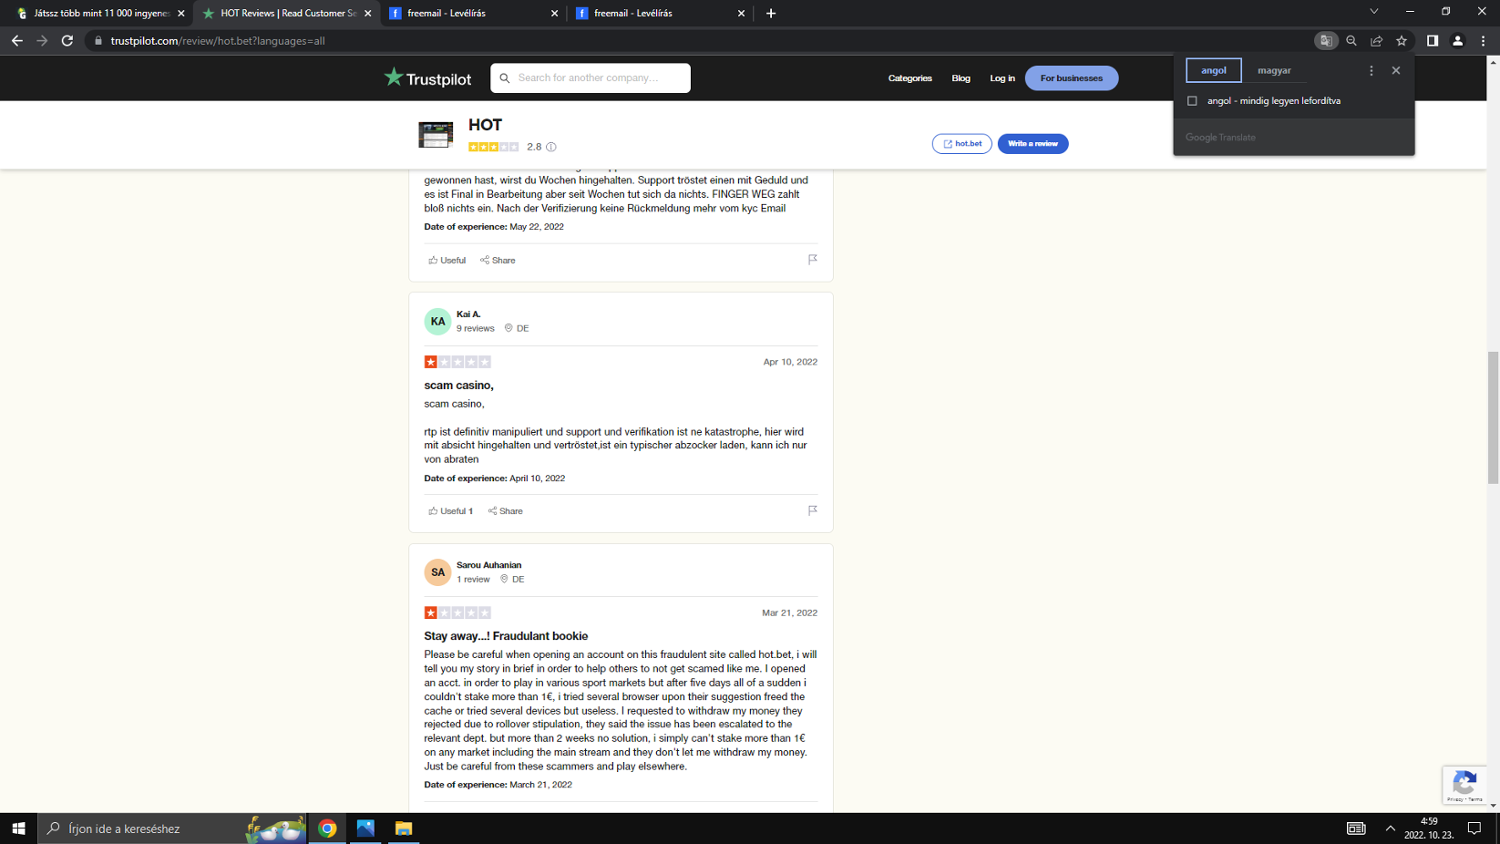This screenshot has width=1500, height=844.
Task: Click the share page icon in address bar
Action: 1376,41
